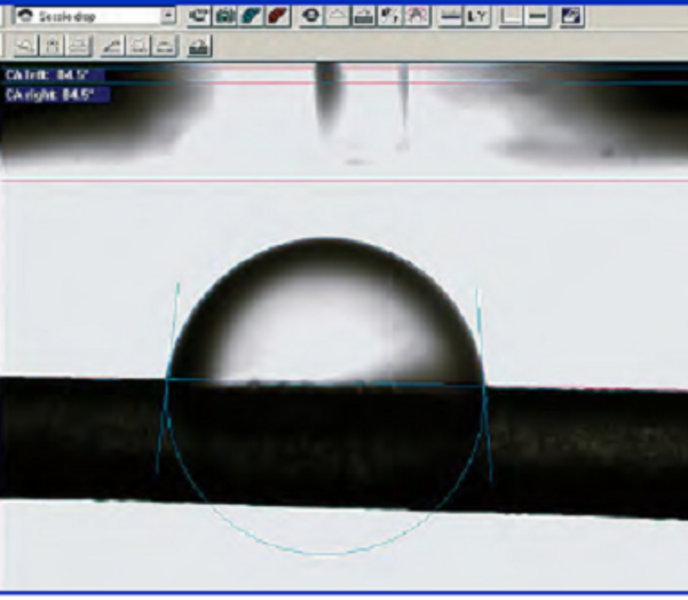Click the magnifier icon in second toolbar row

point(25,46)
